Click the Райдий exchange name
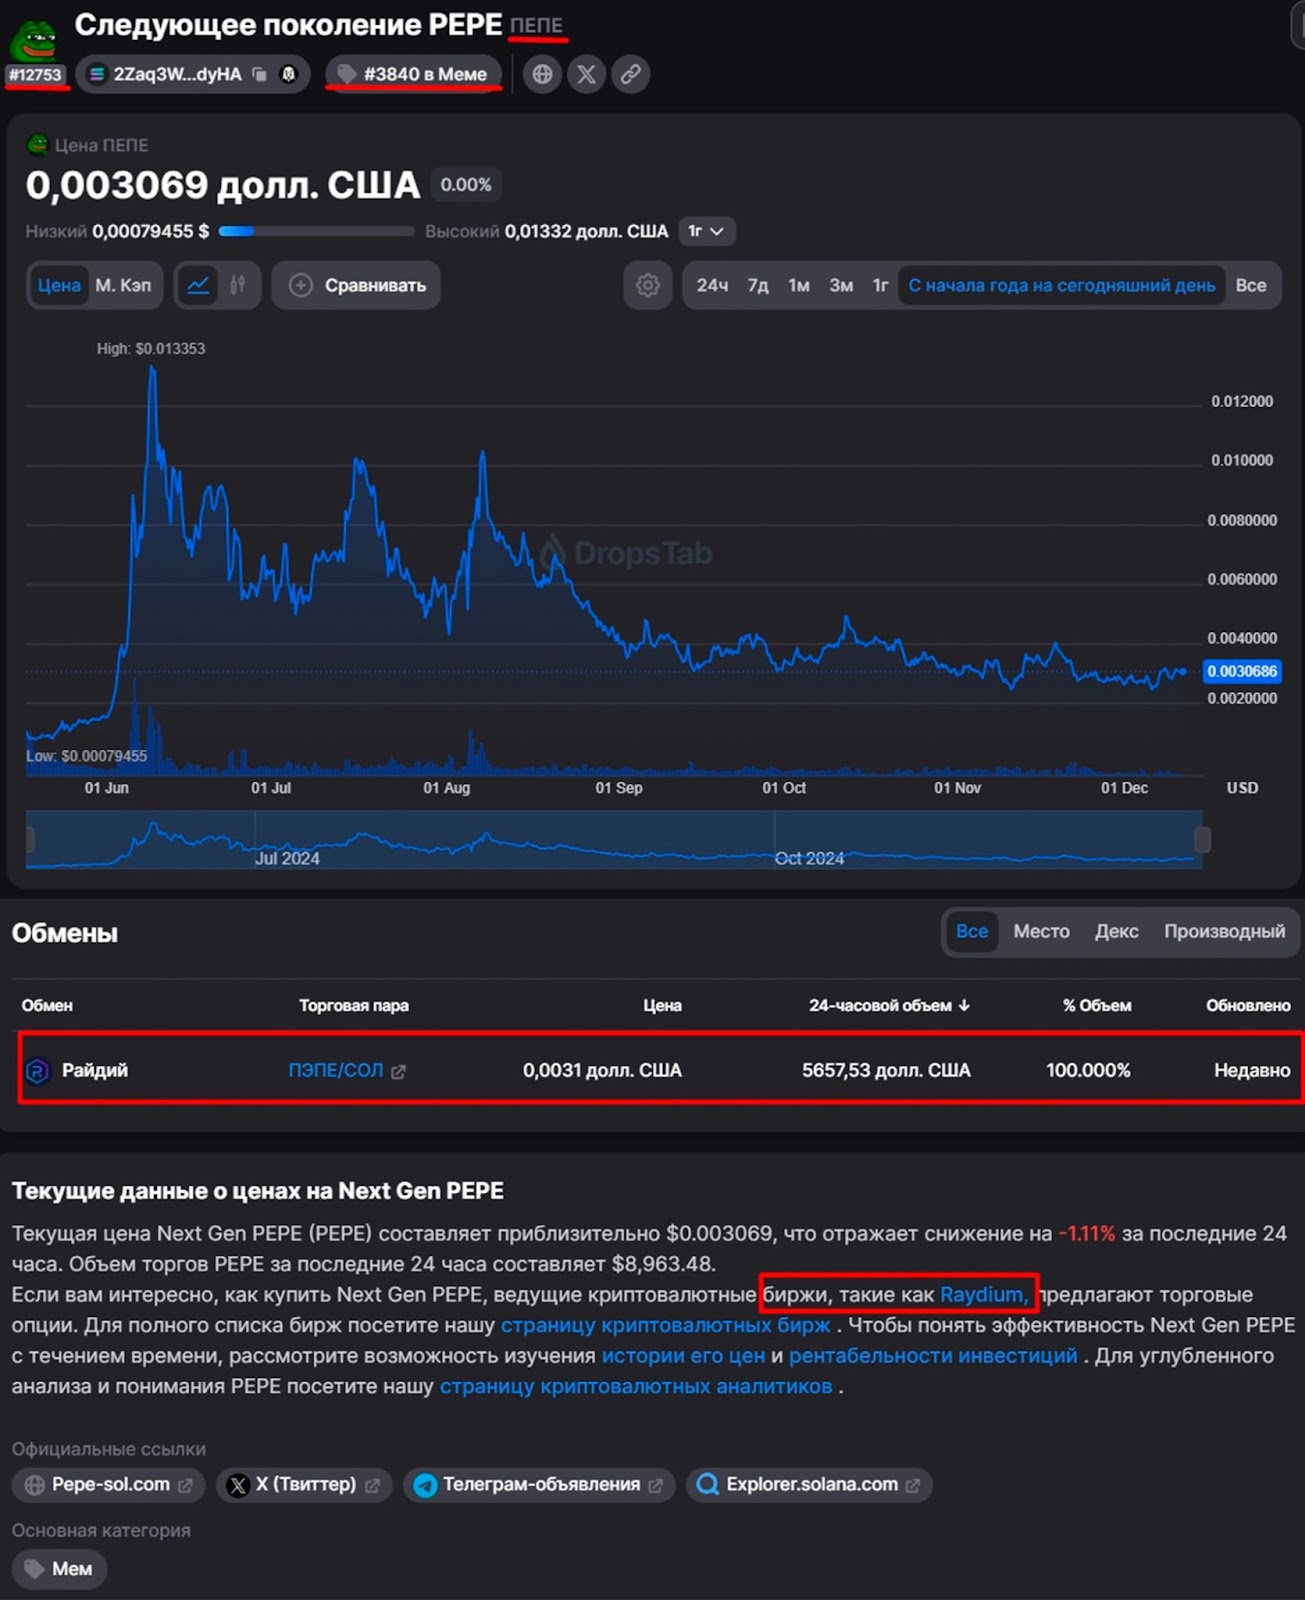 pyautogui.click(x=95, y=1071)
